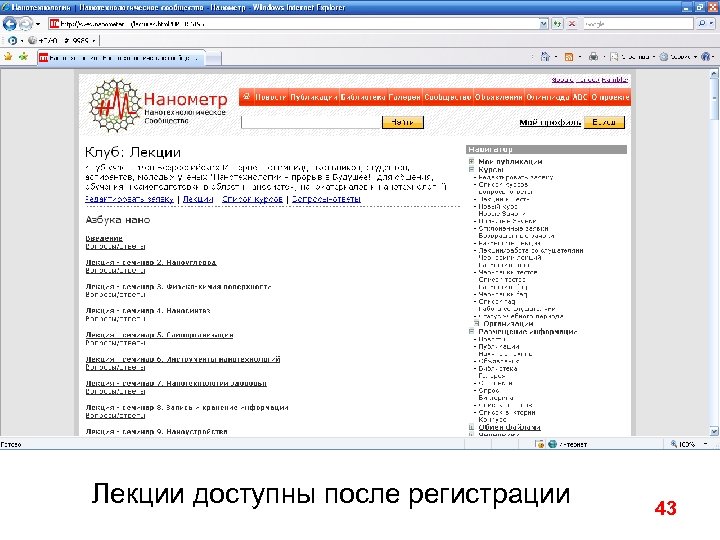Click the green Refresh page icon

(x=557, y=24)
